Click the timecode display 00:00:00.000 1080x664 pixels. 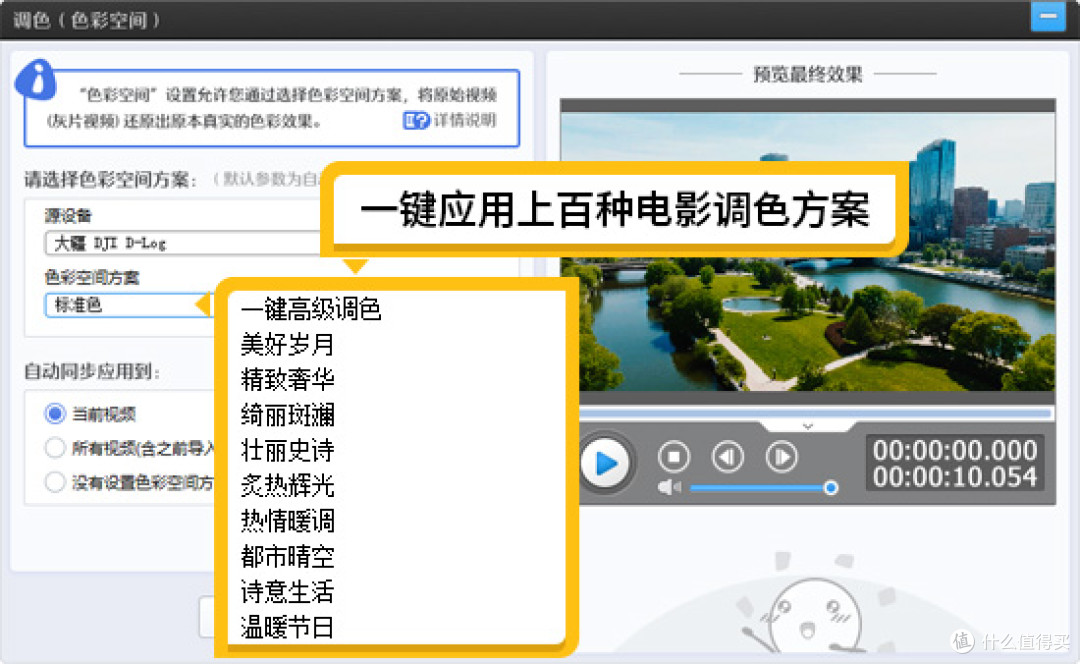click(955, 450)
